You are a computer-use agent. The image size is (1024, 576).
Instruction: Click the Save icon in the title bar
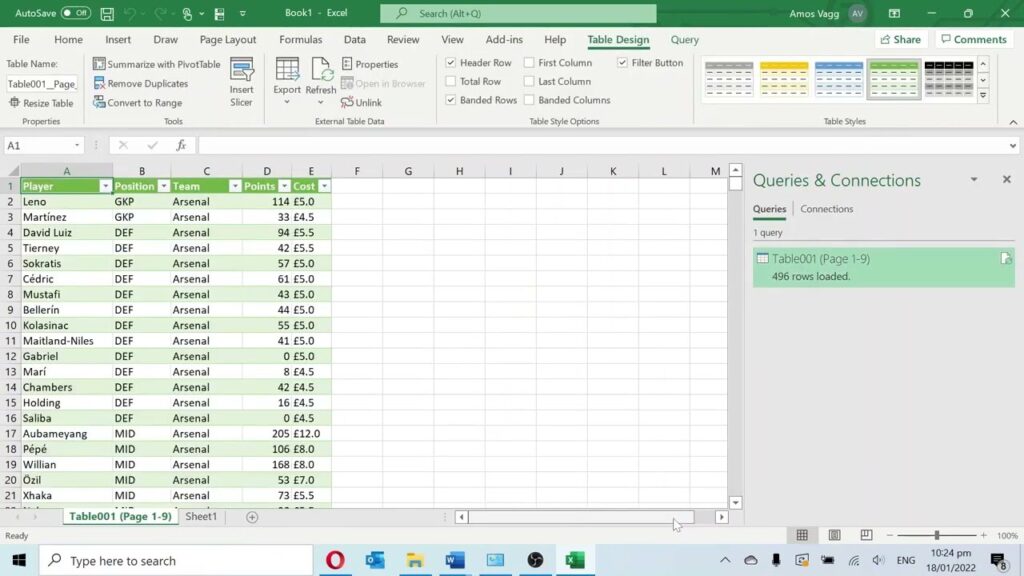(107, 13)
